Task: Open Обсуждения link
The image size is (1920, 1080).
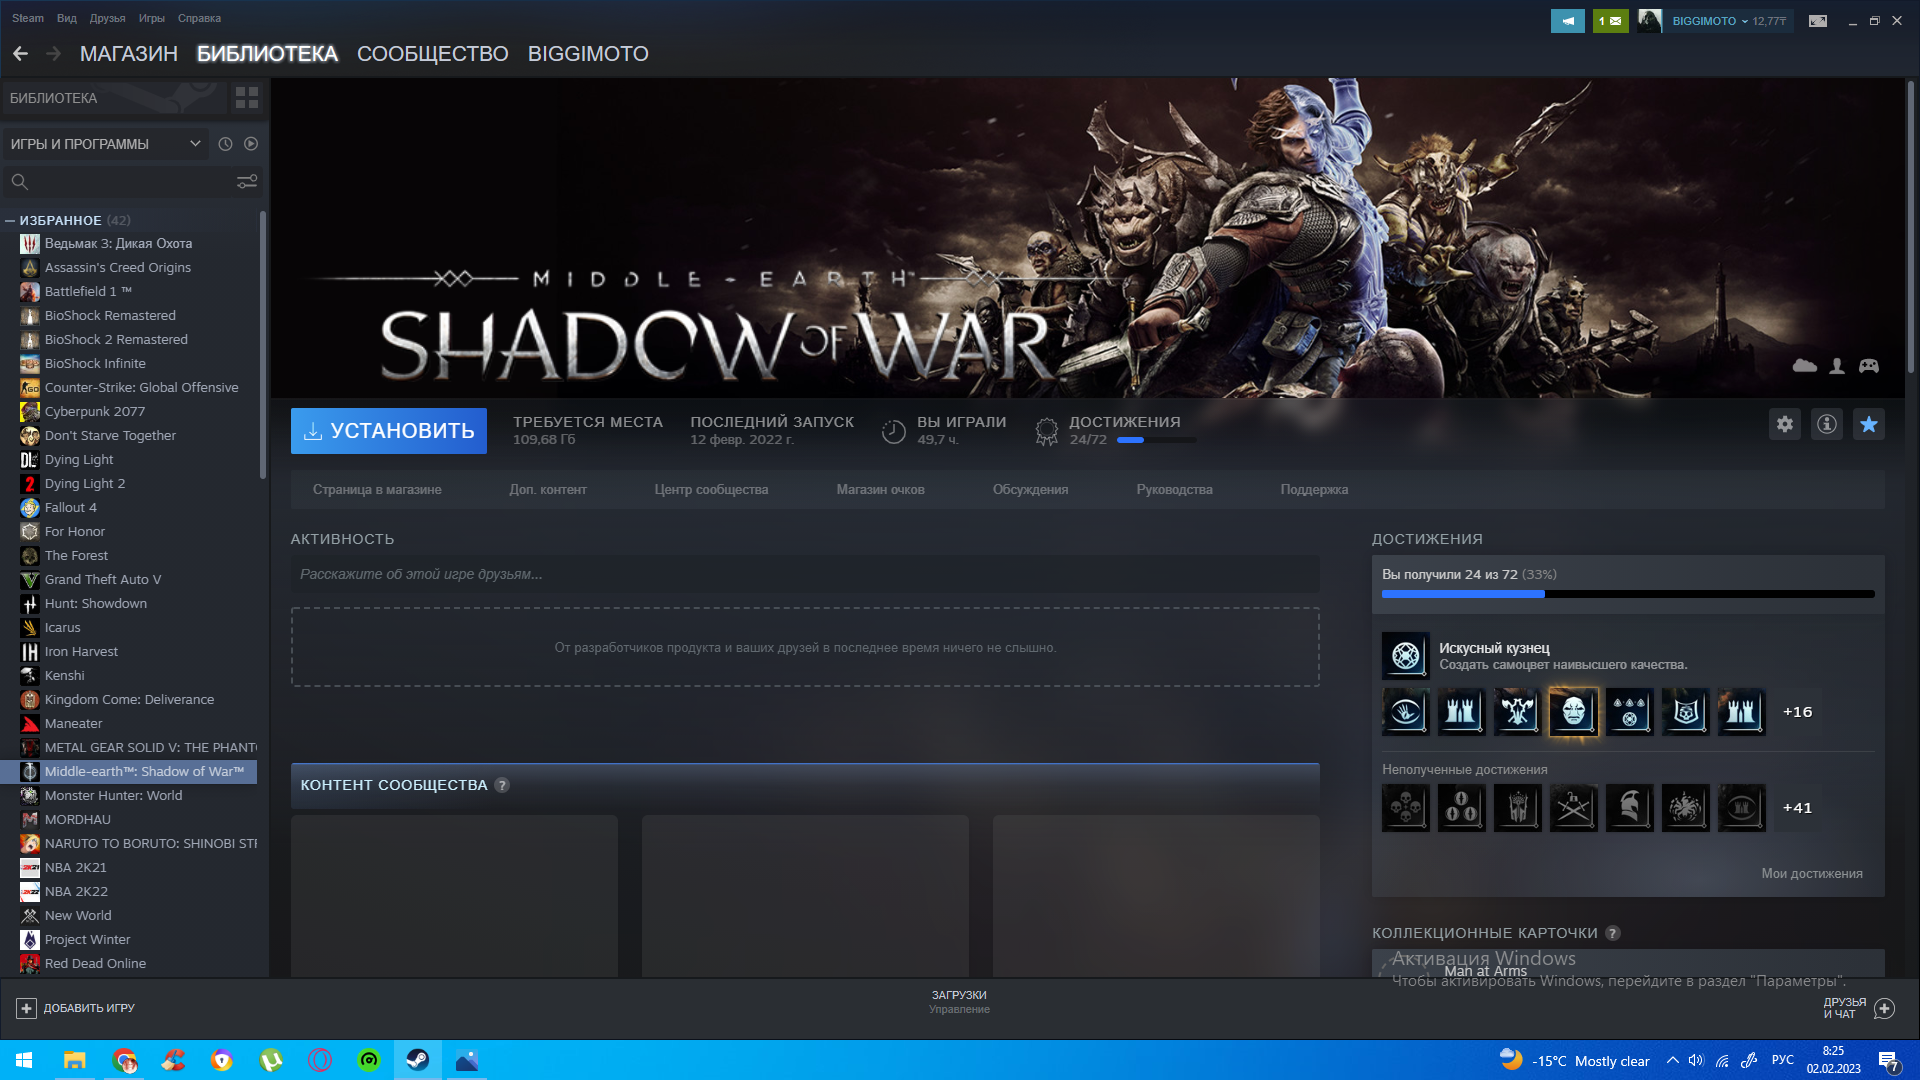Action: click(x=1031, y=490)
